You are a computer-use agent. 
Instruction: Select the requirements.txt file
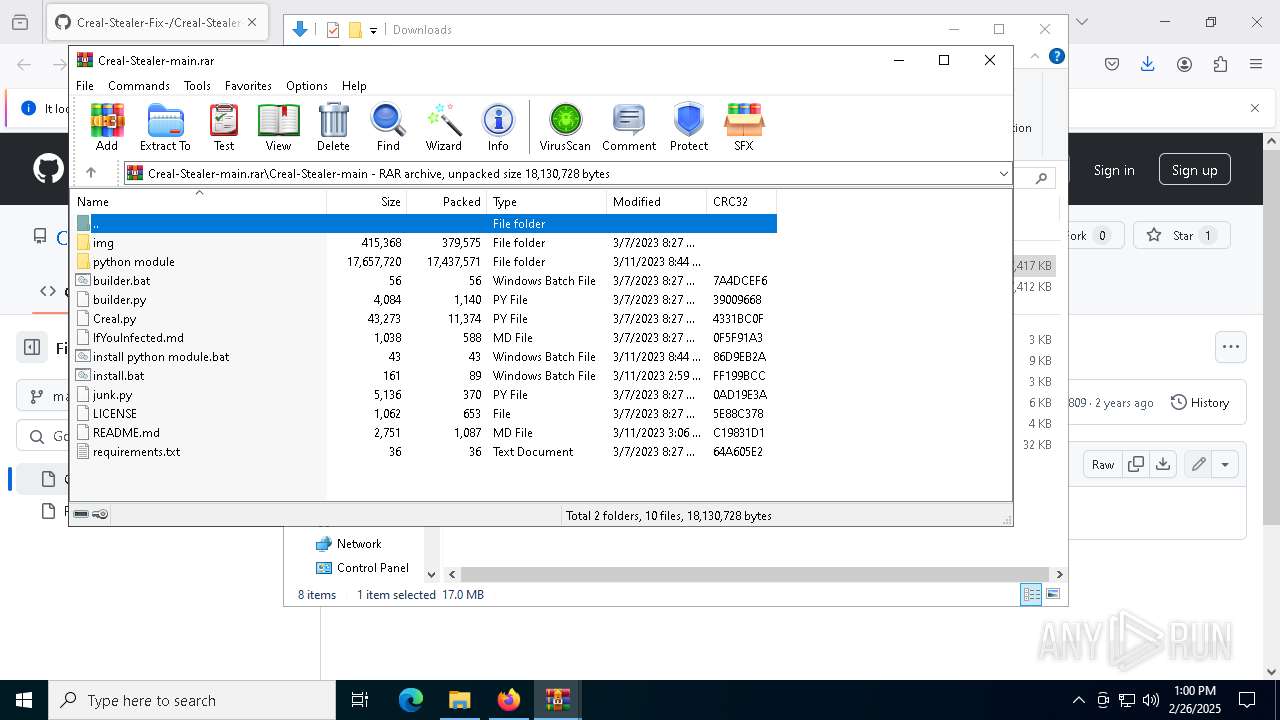click(425, 452)
